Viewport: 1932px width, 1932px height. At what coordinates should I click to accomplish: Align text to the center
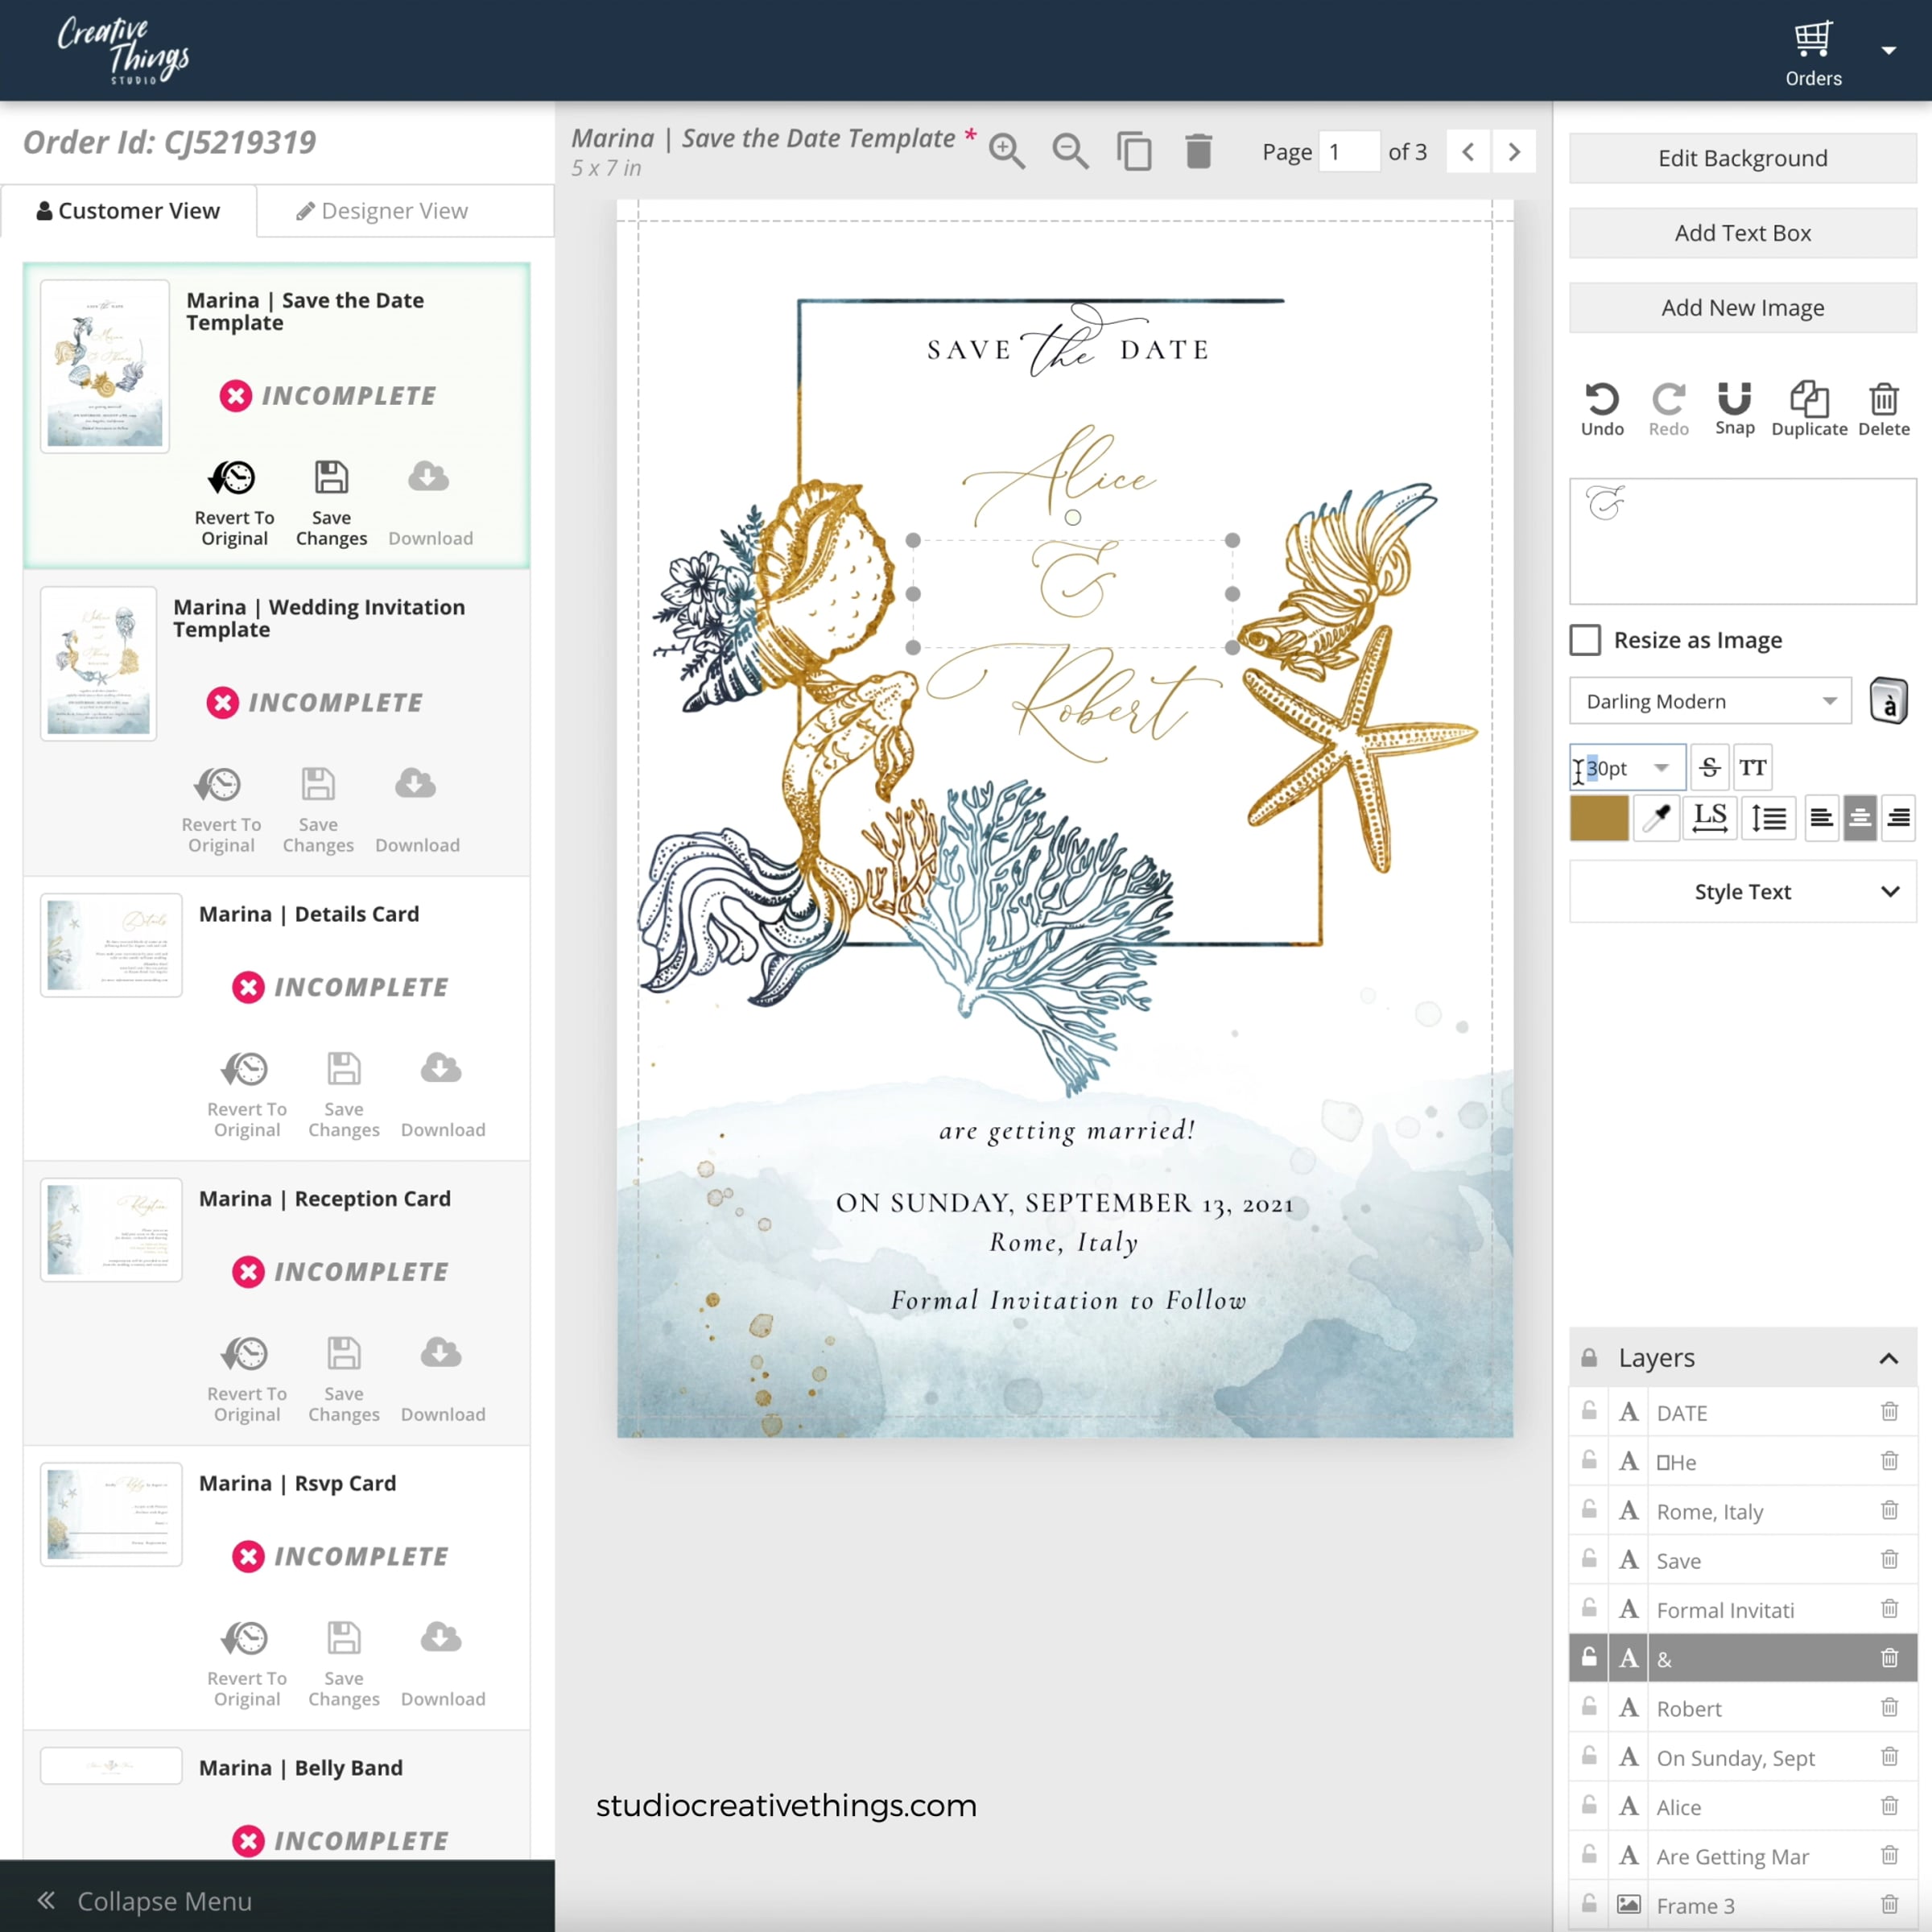click(1860, 818)
